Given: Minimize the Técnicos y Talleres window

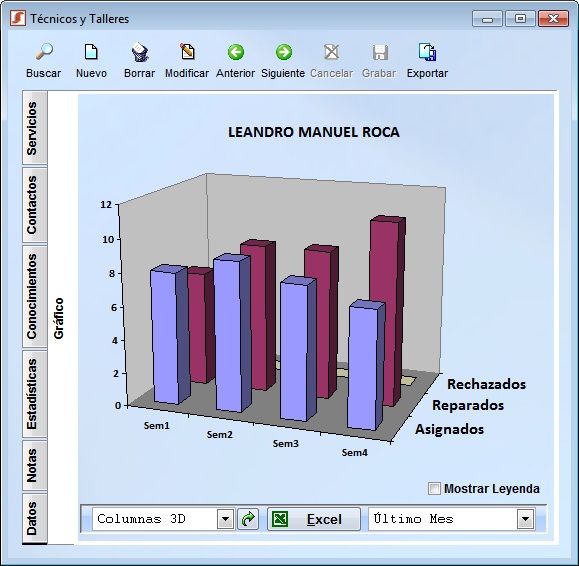Looking at the screenshot, I should click(x=487, y=18).
